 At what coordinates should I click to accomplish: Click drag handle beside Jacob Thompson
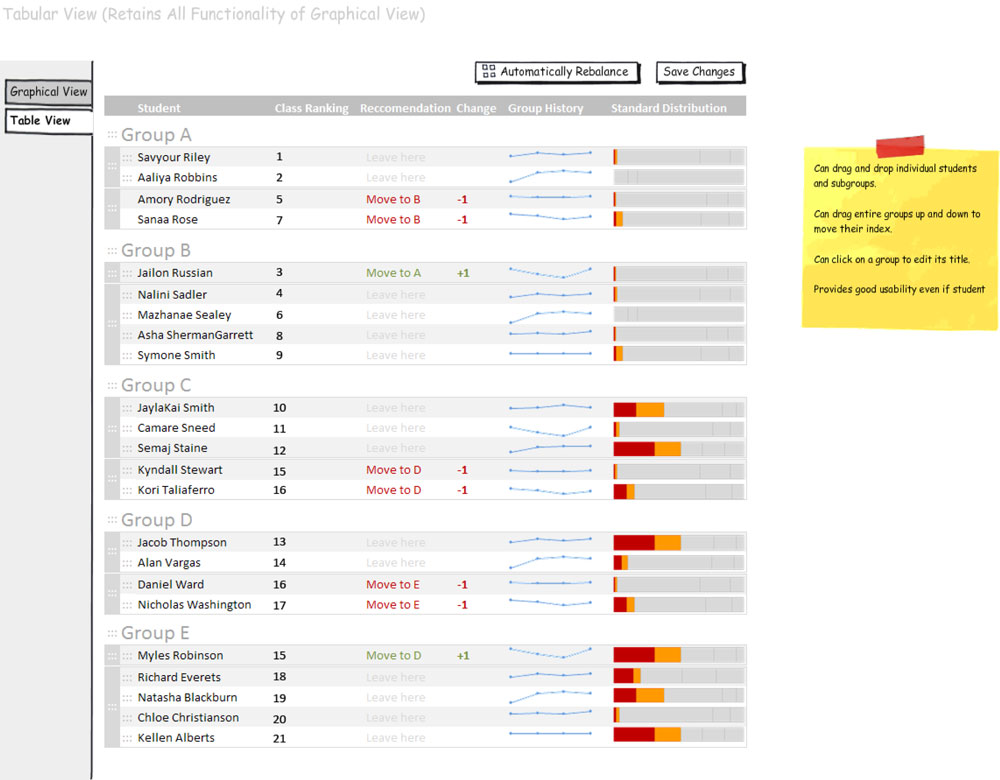[x=127, y=543]
